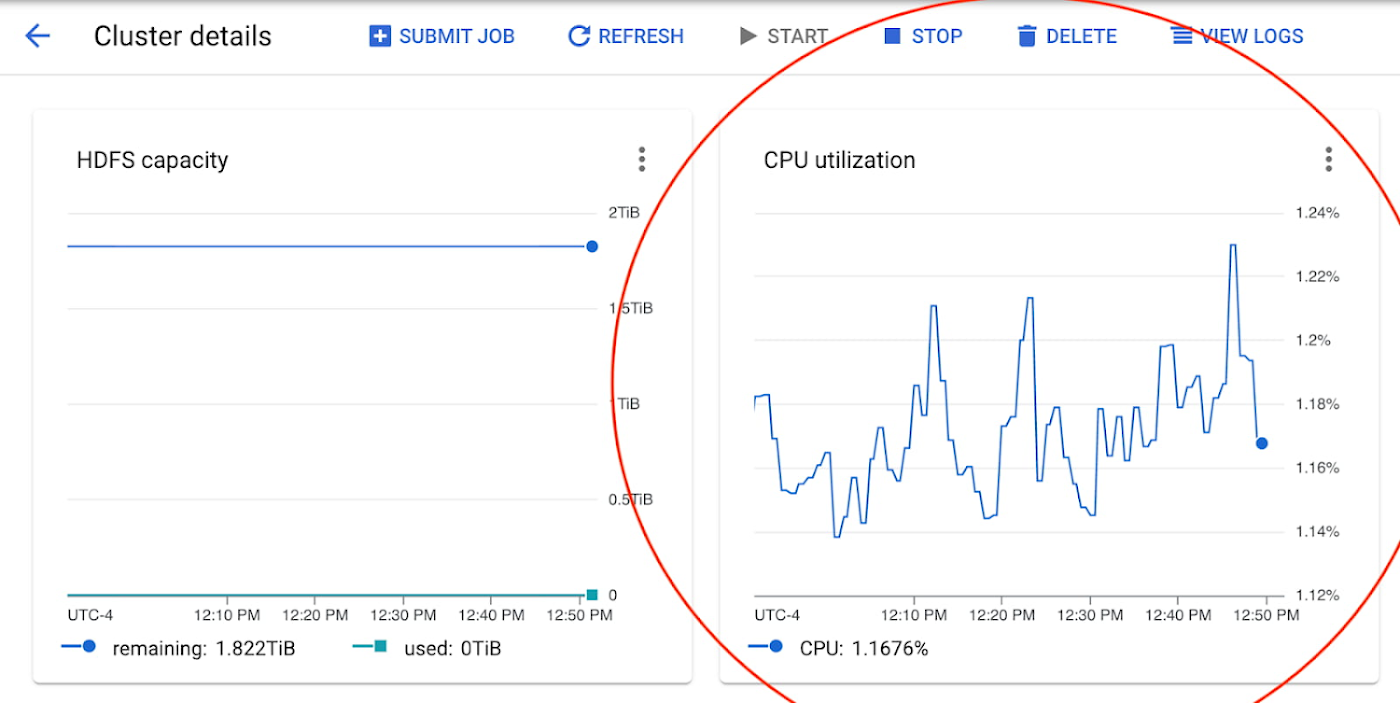
Task: Click the Submit Job plus icon
Action: pyautogui.click(x=380, y=37)
